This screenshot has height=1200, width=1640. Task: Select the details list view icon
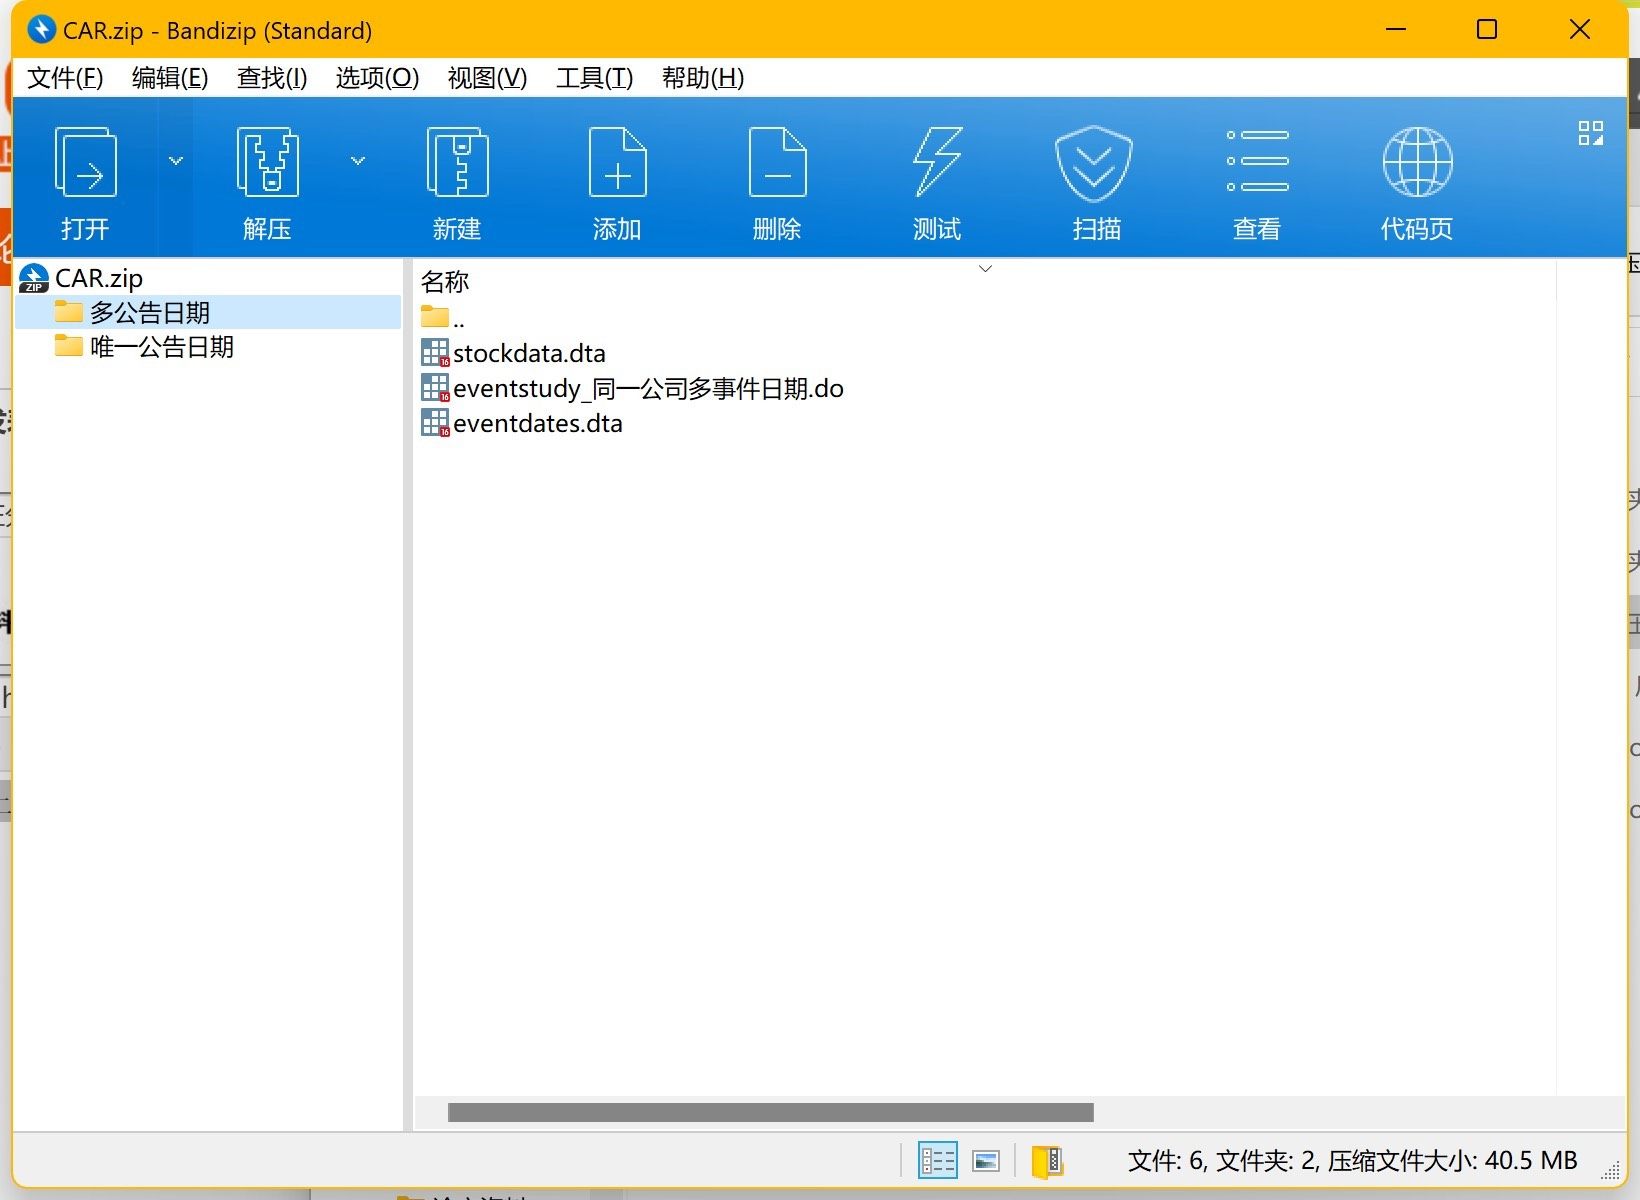pos(938,1160)
